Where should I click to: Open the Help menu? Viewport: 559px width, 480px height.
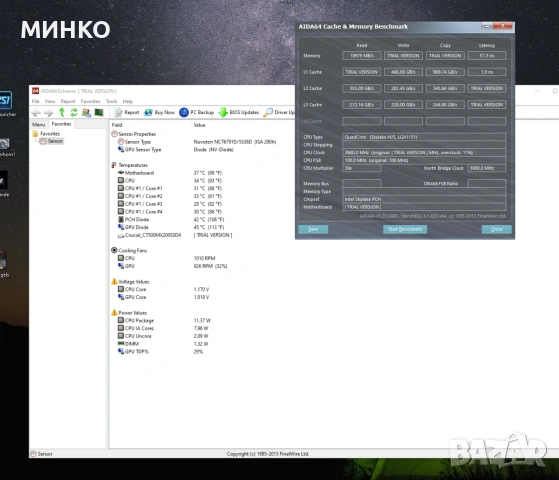[128, 101]
